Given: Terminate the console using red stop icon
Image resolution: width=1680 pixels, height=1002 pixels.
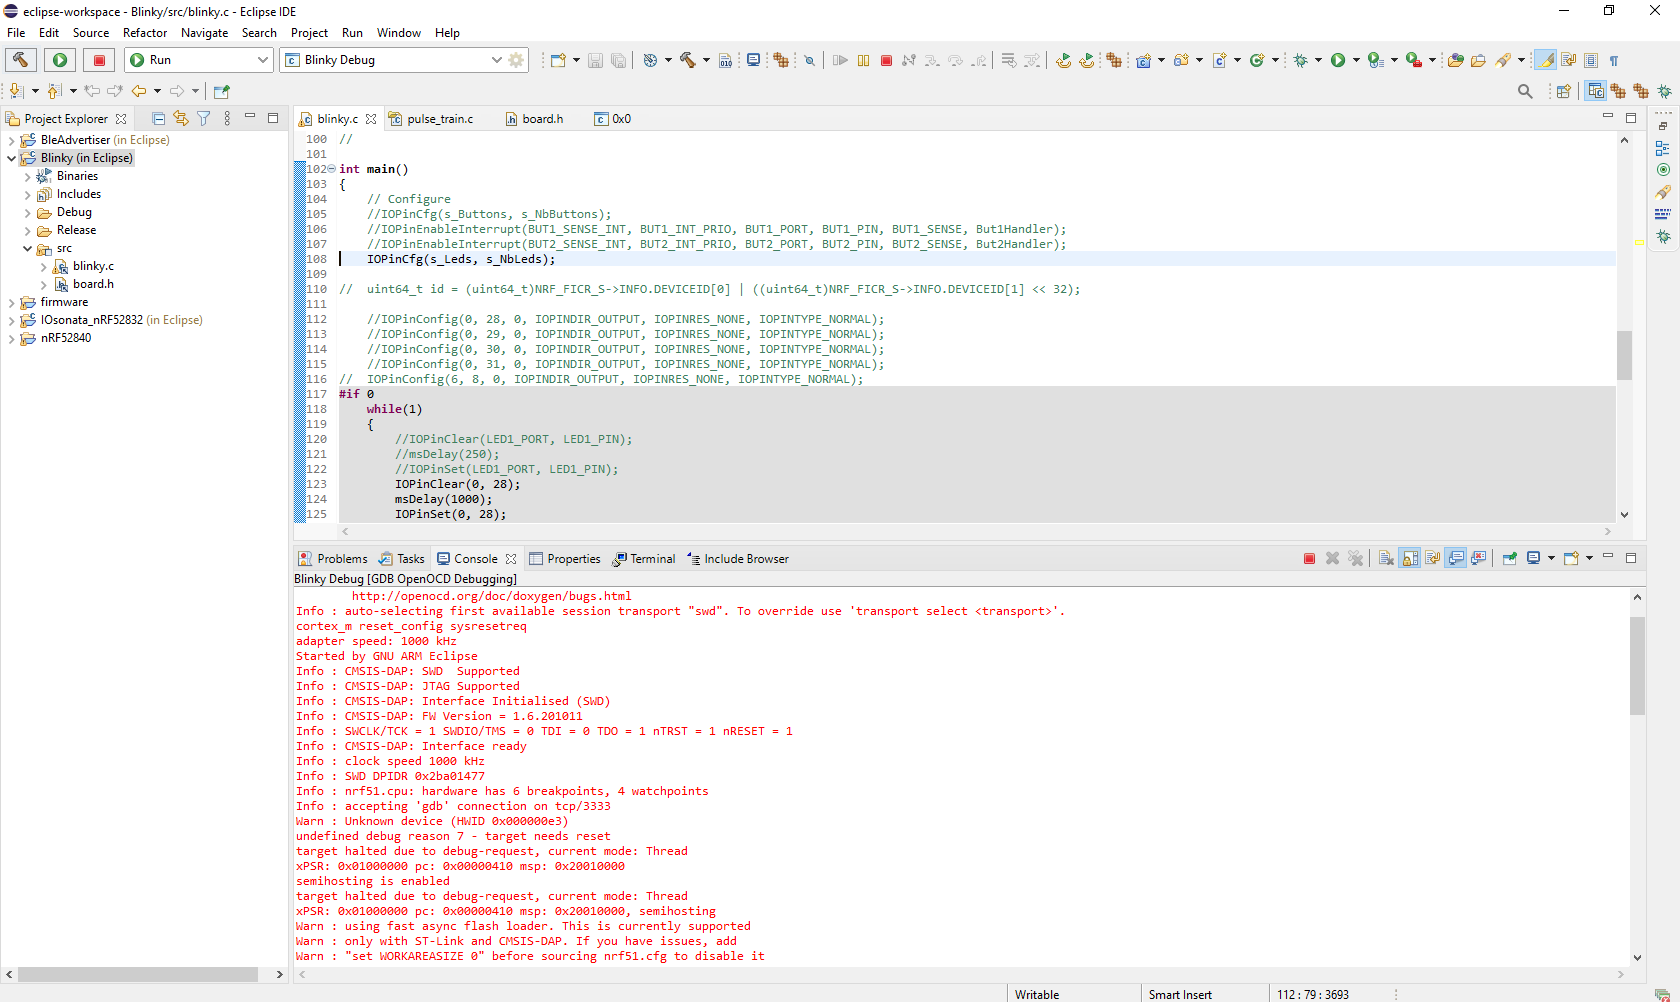Looking at the screenshot, I should click(x=1309, y=558).
